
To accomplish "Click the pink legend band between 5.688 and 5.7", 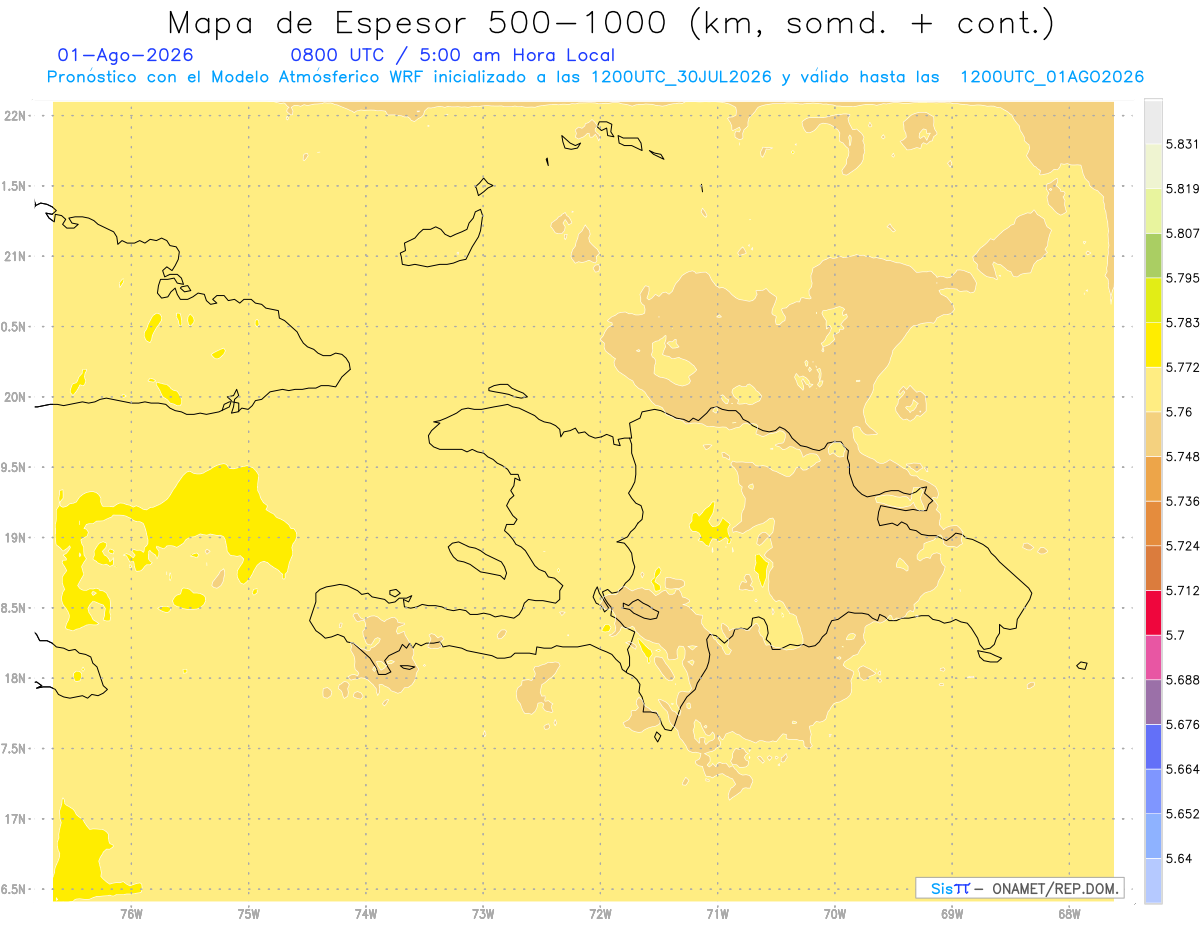I will pyautogui.click(x=1153, y=657).
